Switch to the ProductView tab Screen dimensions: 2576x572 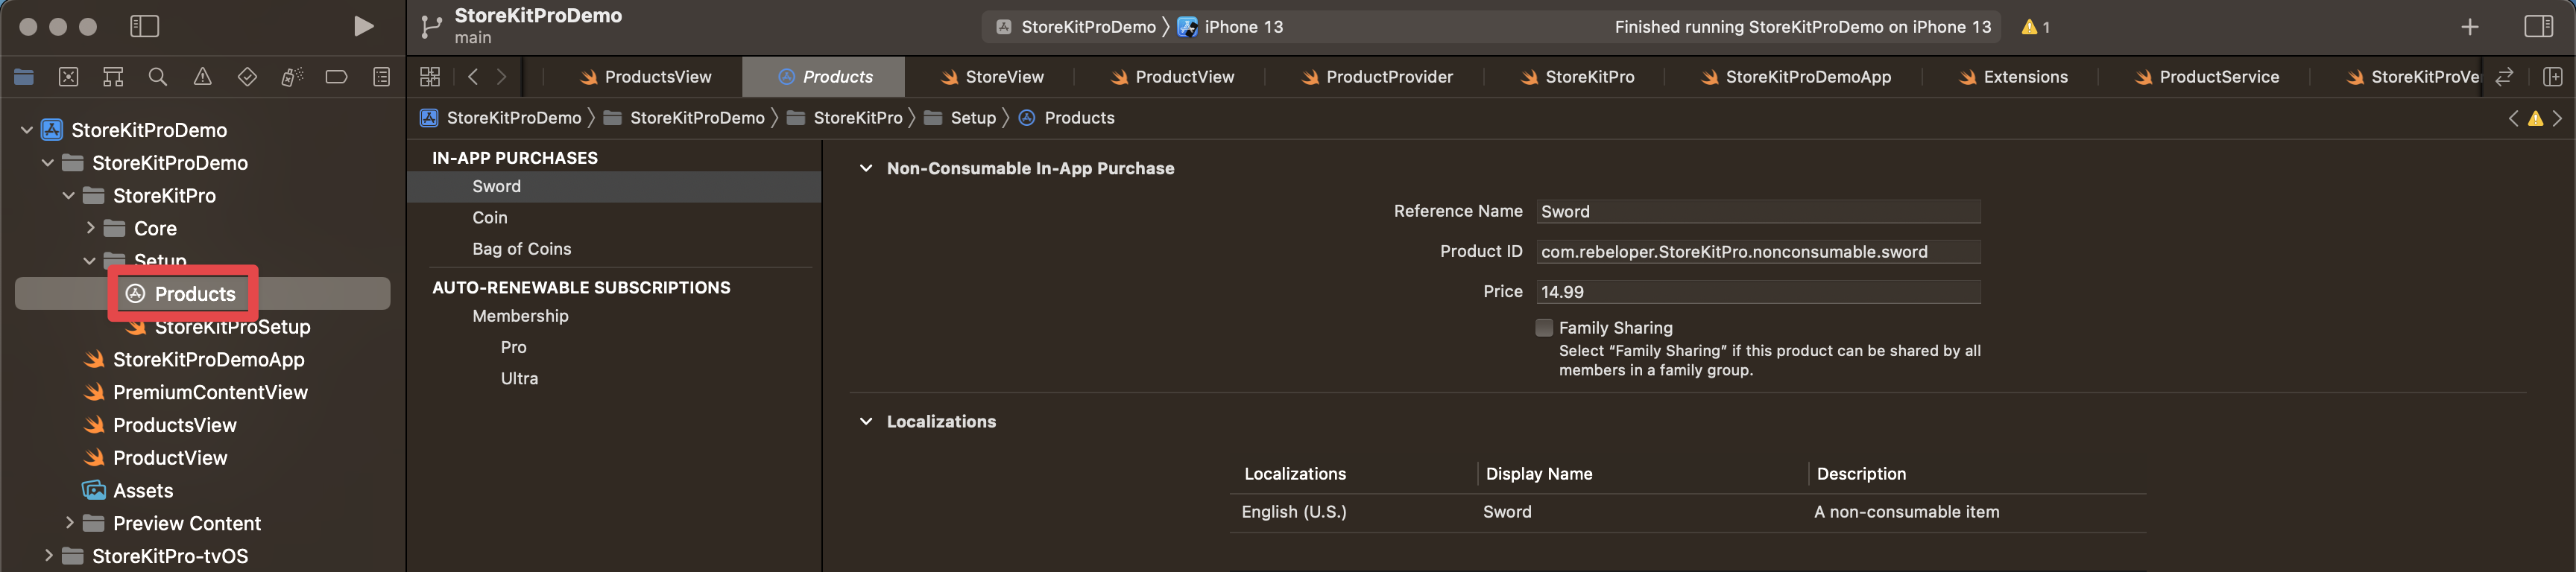click(1171, 77)
